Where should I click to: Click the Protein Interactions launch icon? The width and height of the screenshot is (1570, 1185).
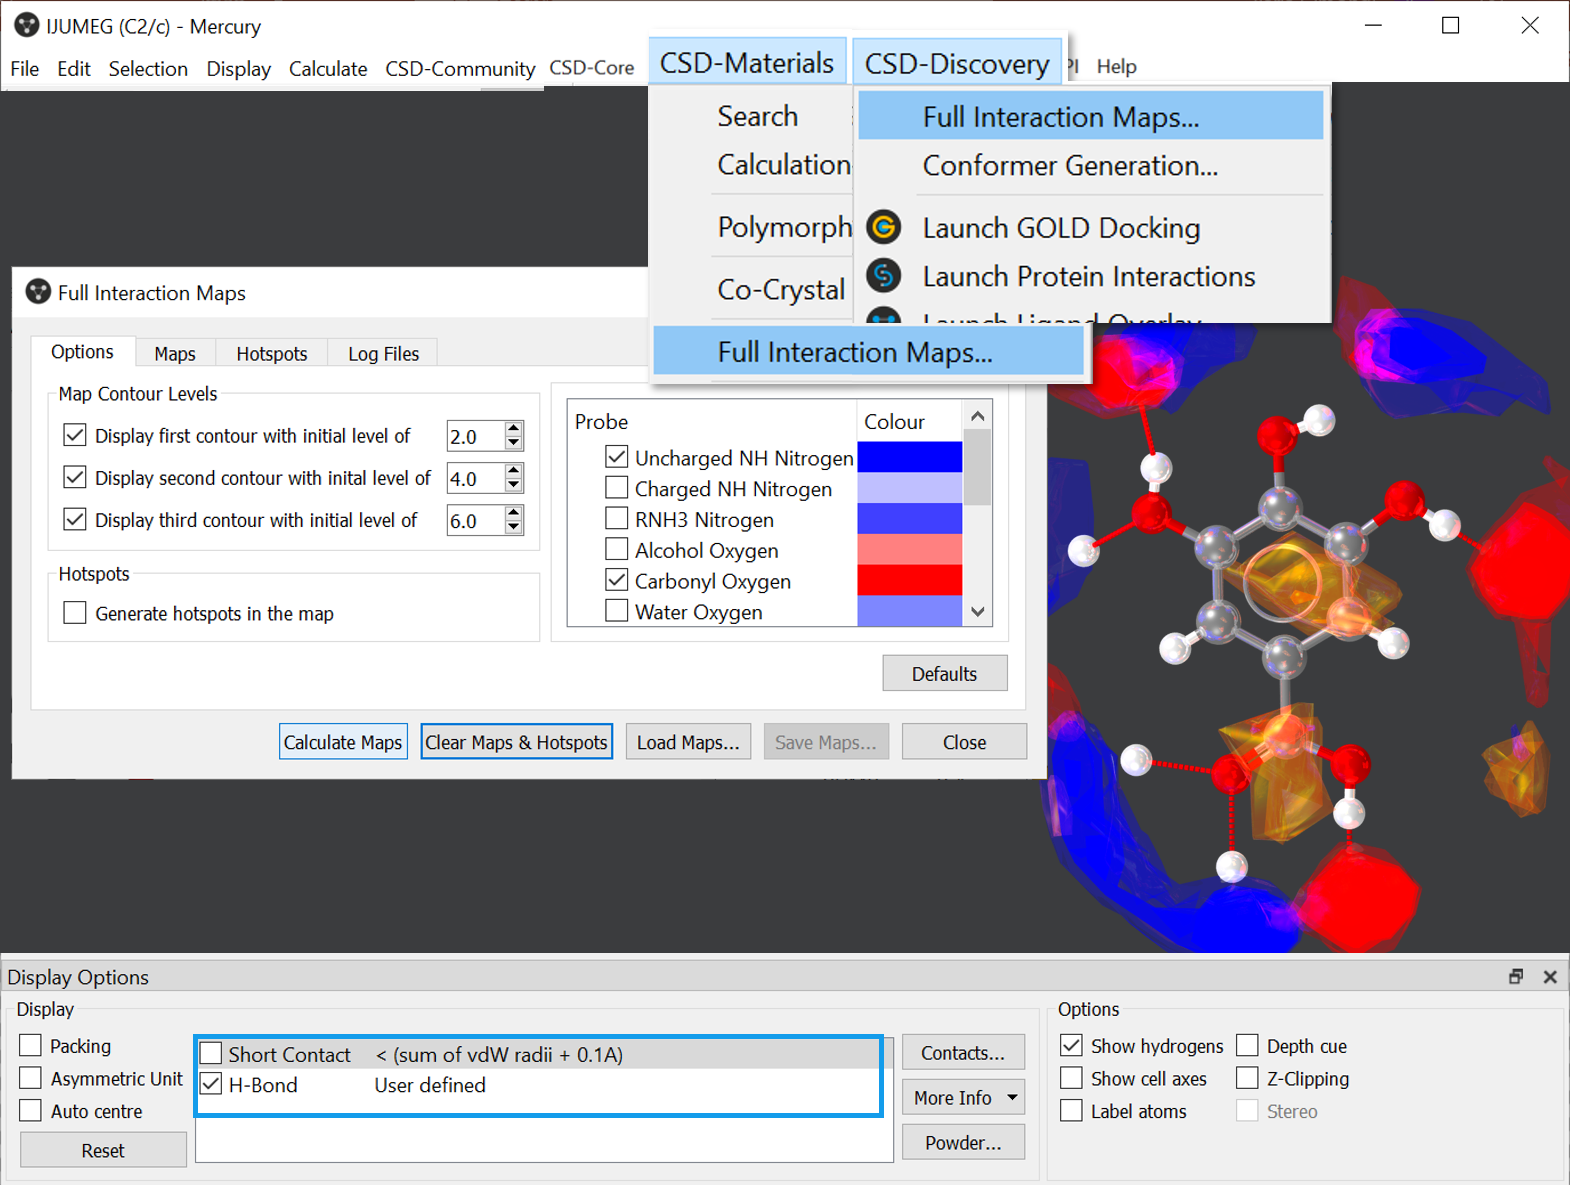tap(883, 276)
